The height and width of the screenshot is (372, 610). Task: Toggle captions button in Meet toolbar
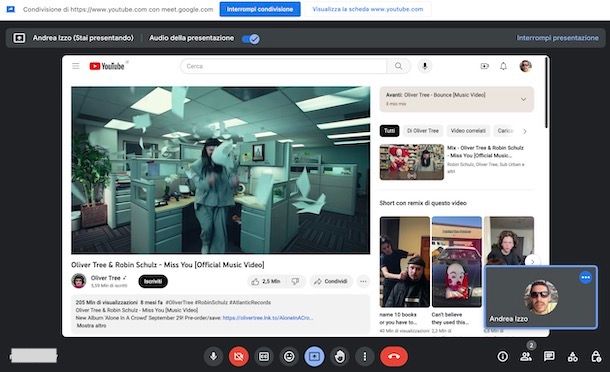[x=264, y=356]
